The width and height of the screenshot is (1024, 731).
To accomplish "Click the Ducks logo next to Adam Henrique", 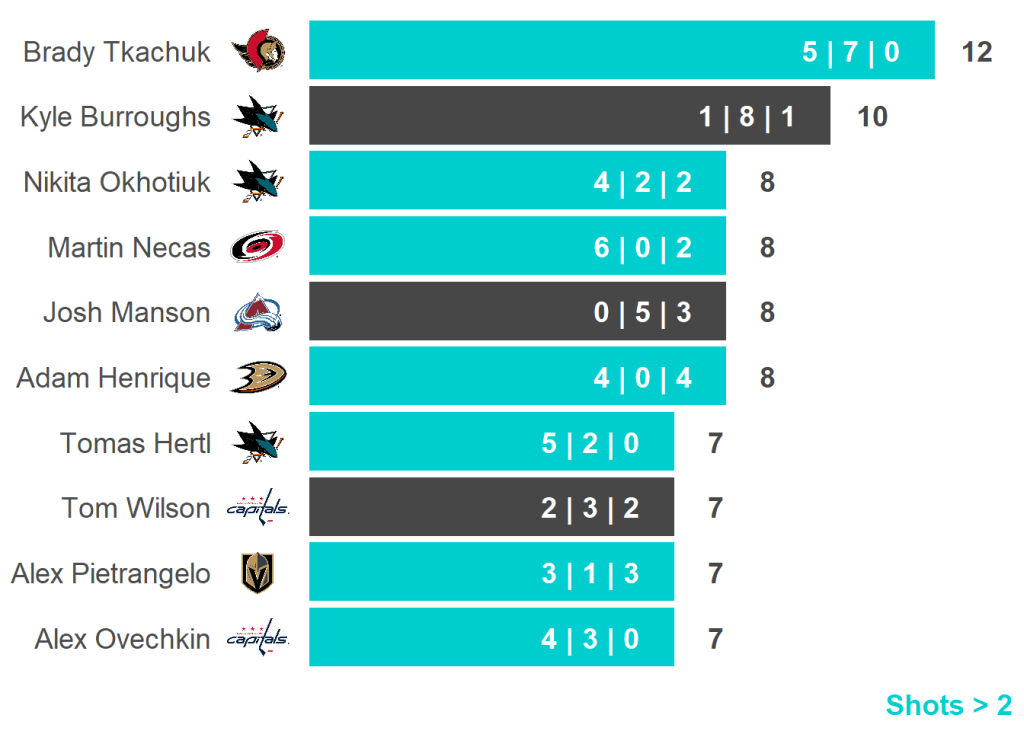I will [258, 378].
